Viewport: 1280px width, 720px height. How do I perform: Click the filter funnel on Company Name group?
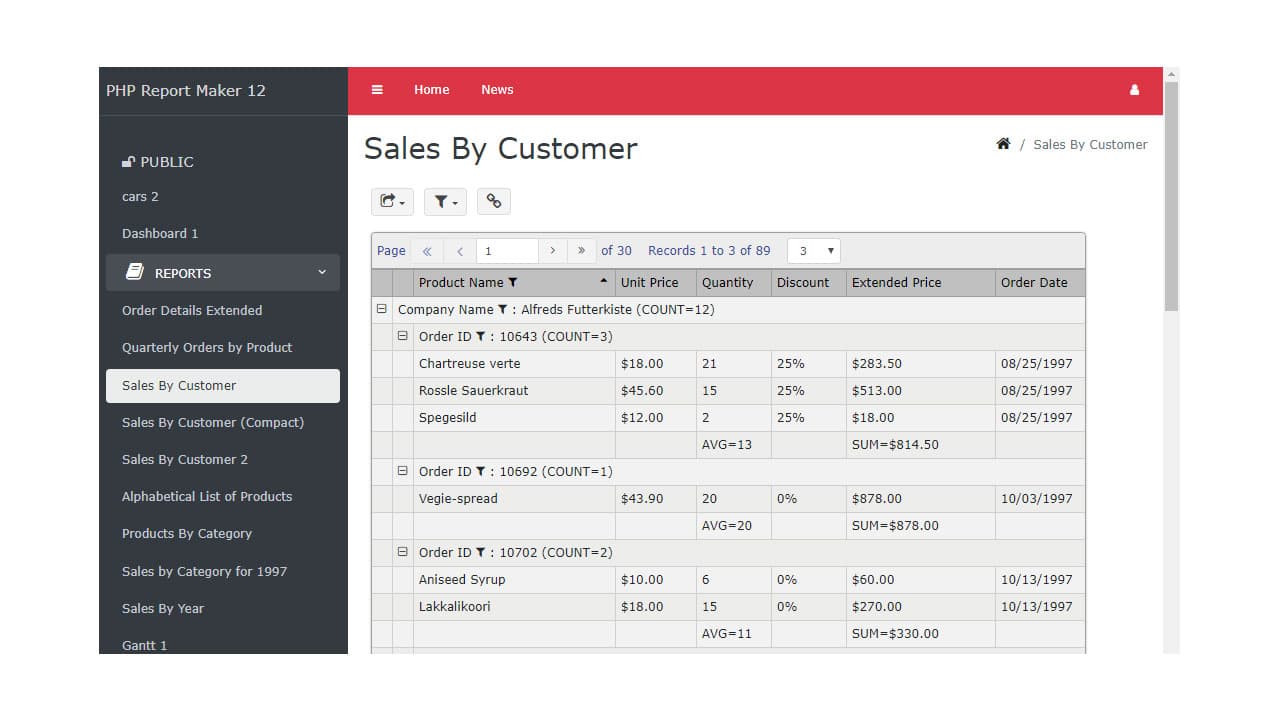click(502, 309)
